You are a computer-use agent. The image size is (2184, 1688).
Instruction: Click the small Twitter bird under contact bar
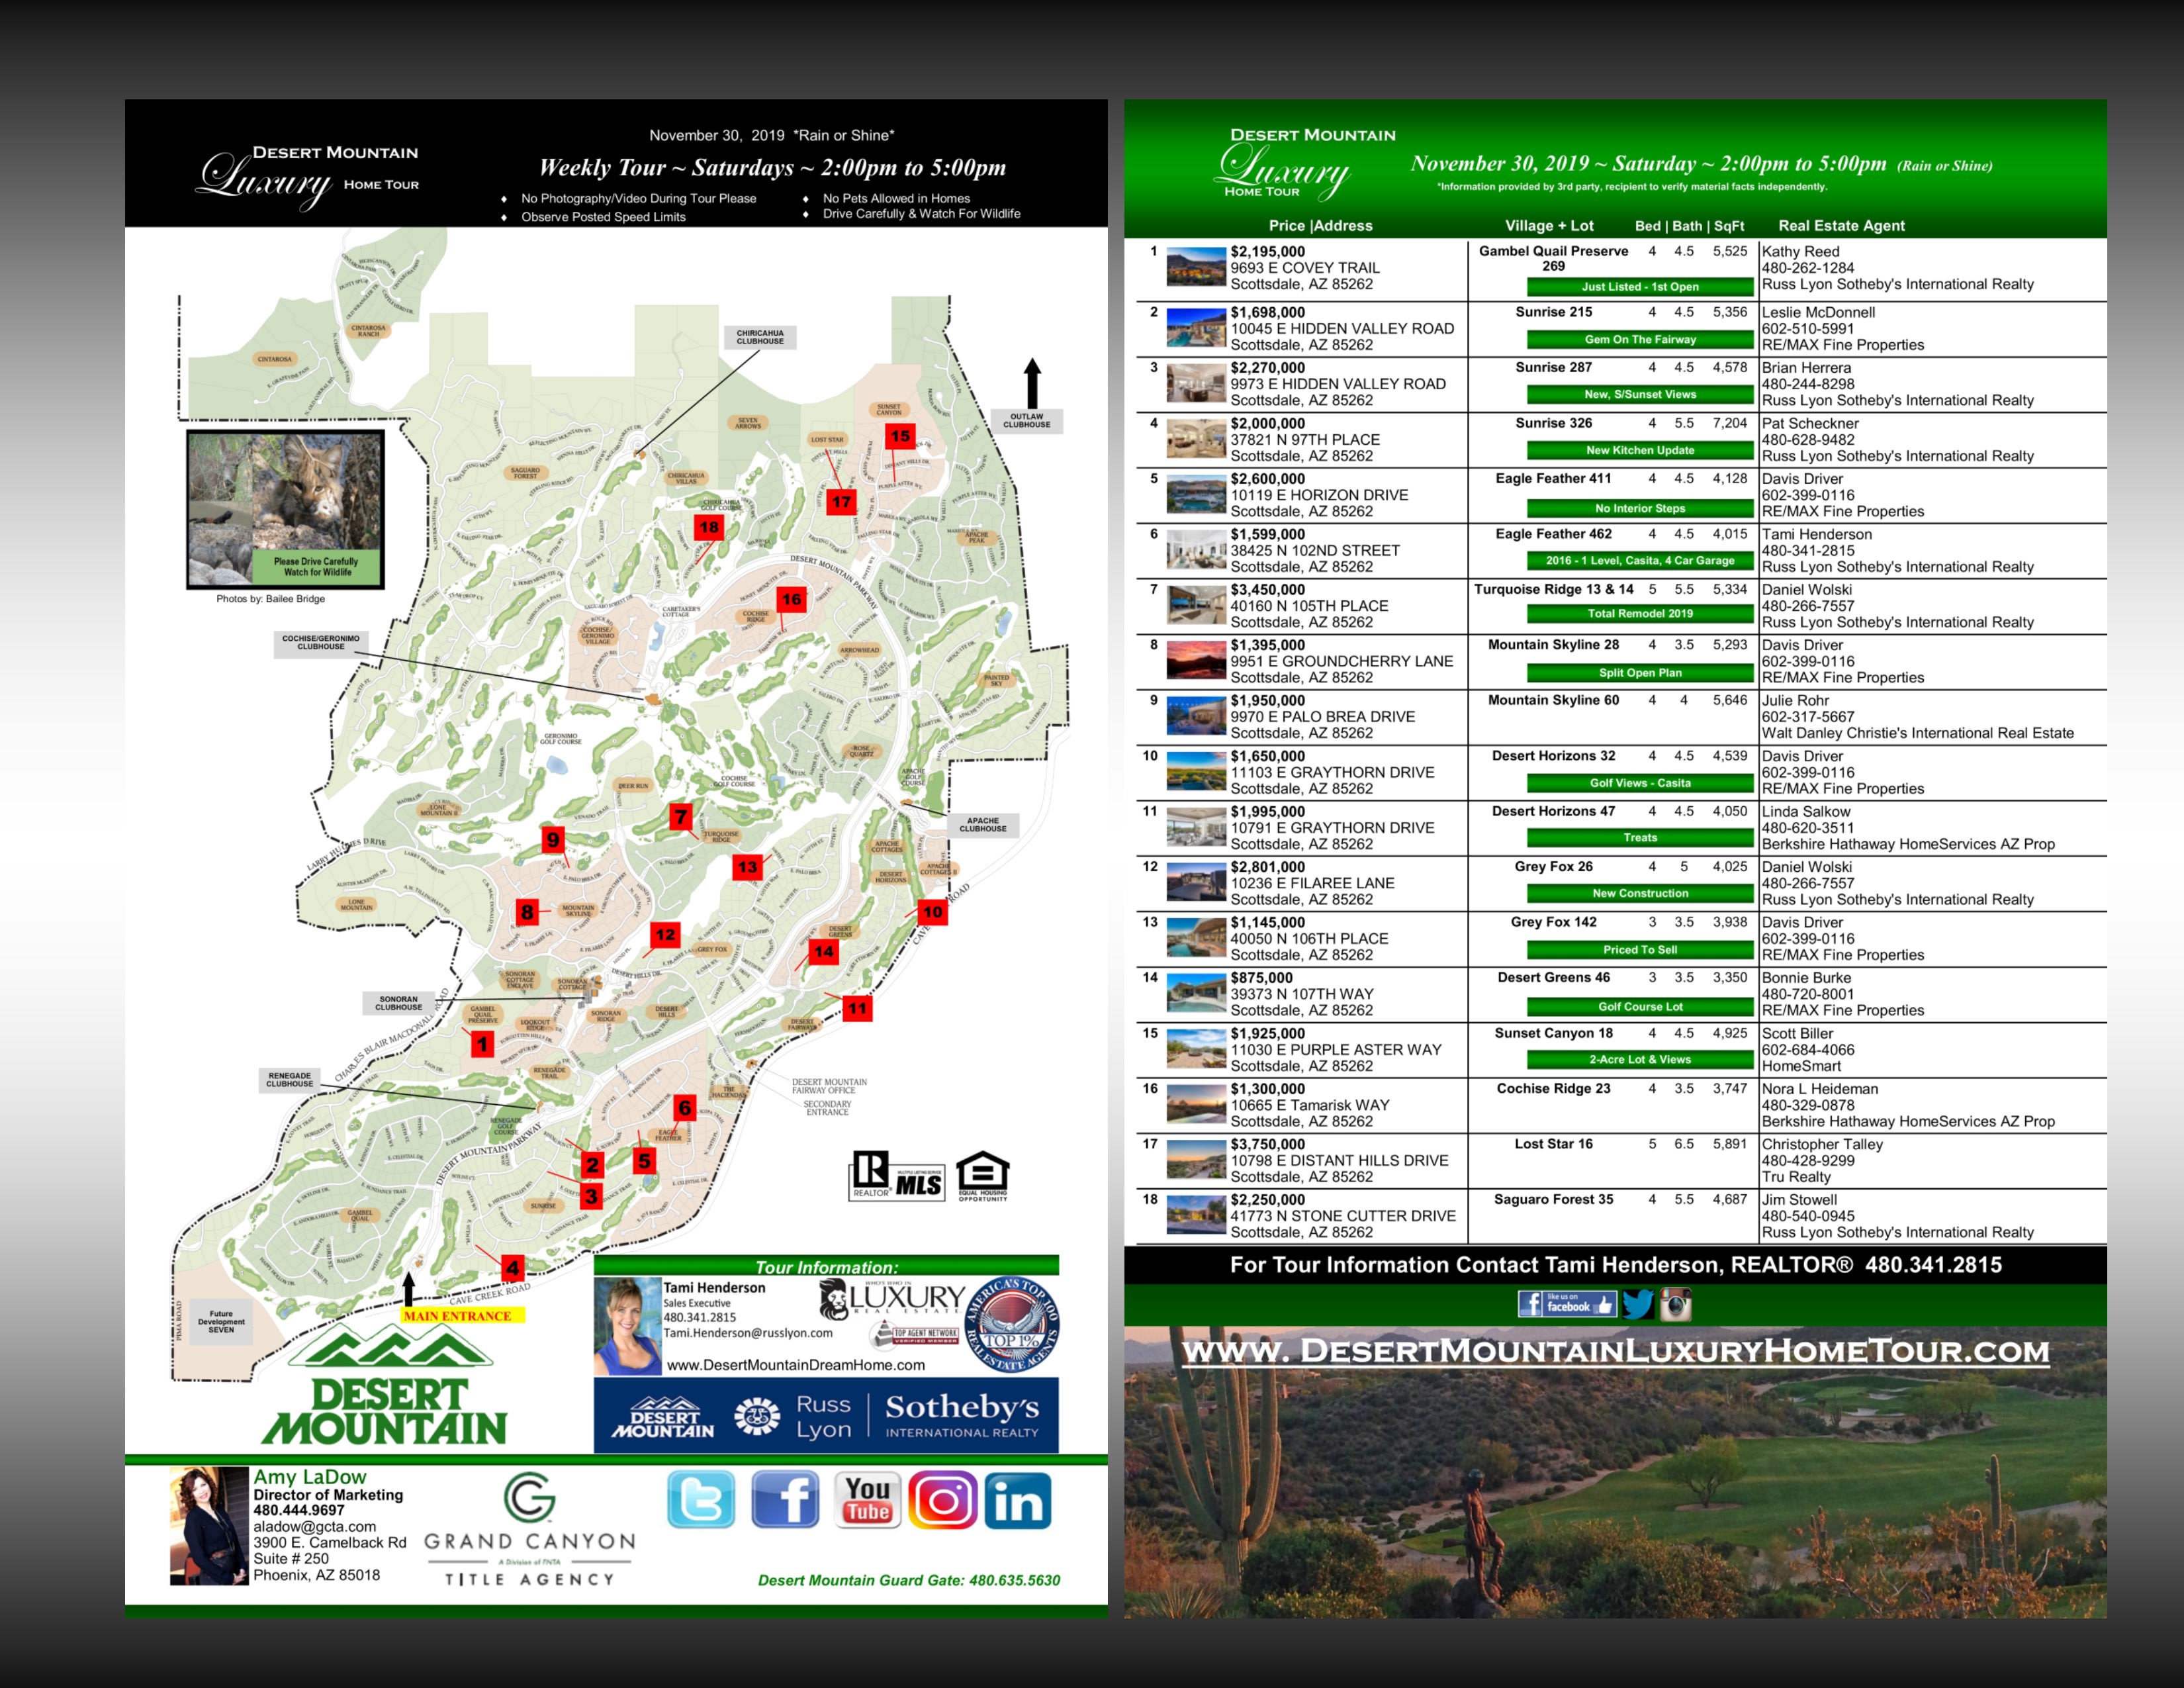[1637, 1304]
